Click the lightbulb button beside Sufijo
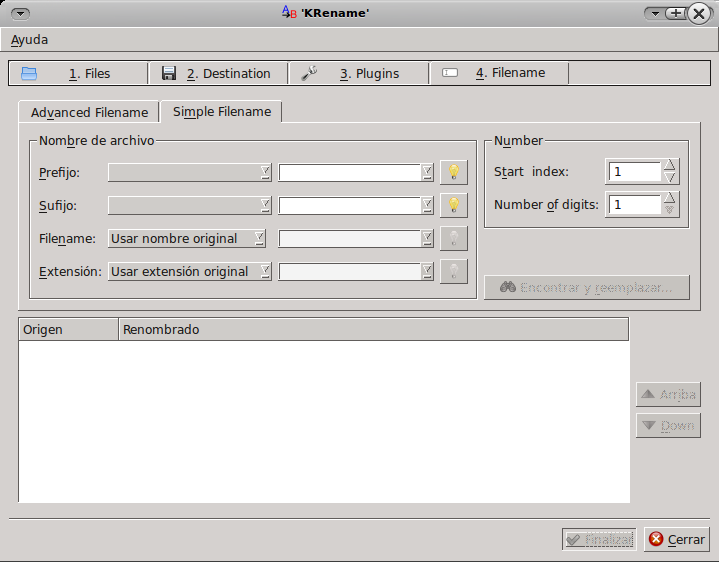Image resolution: width=719 pixels, height=562 pixels. click(x=454, y=205)
